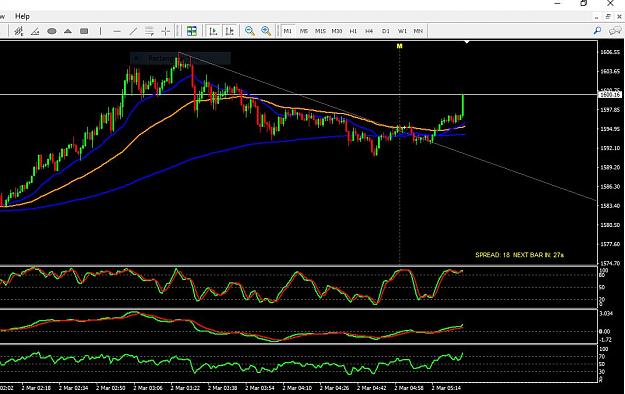Switch to D1 daily timeframe
Screen dimensions: 625x394
(x=385, y=31)
